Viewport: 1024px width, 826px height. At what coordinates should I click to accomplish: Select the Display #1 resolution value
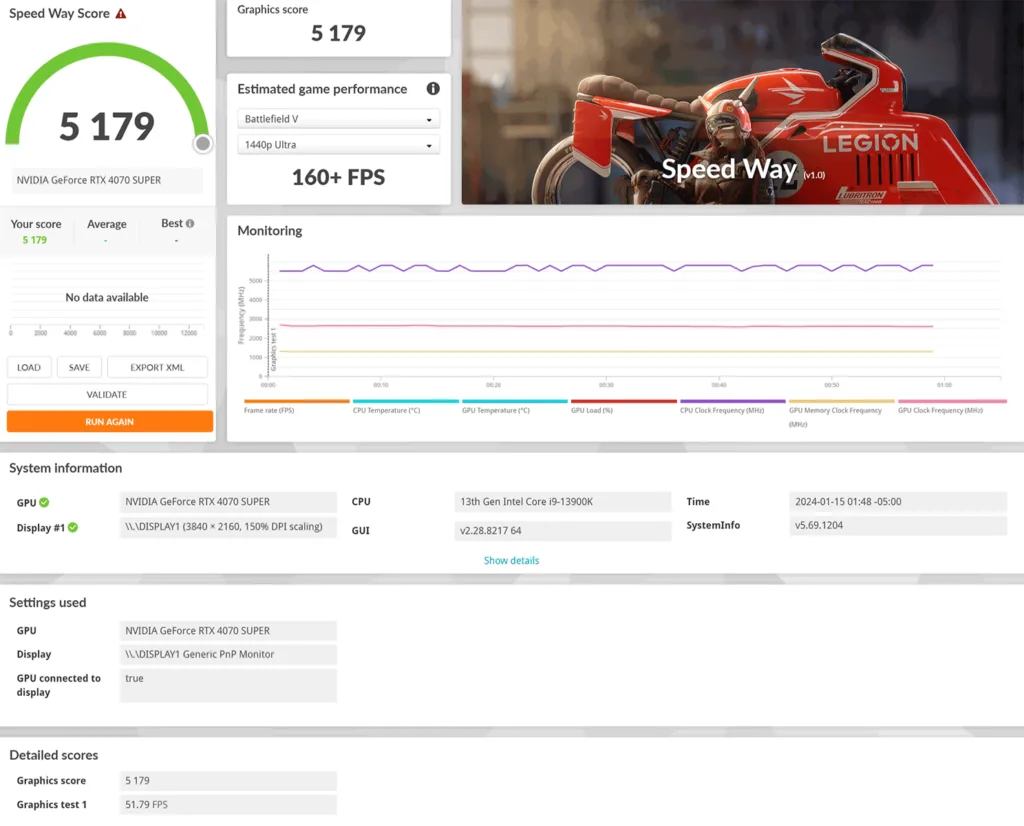tap(228, 527)
